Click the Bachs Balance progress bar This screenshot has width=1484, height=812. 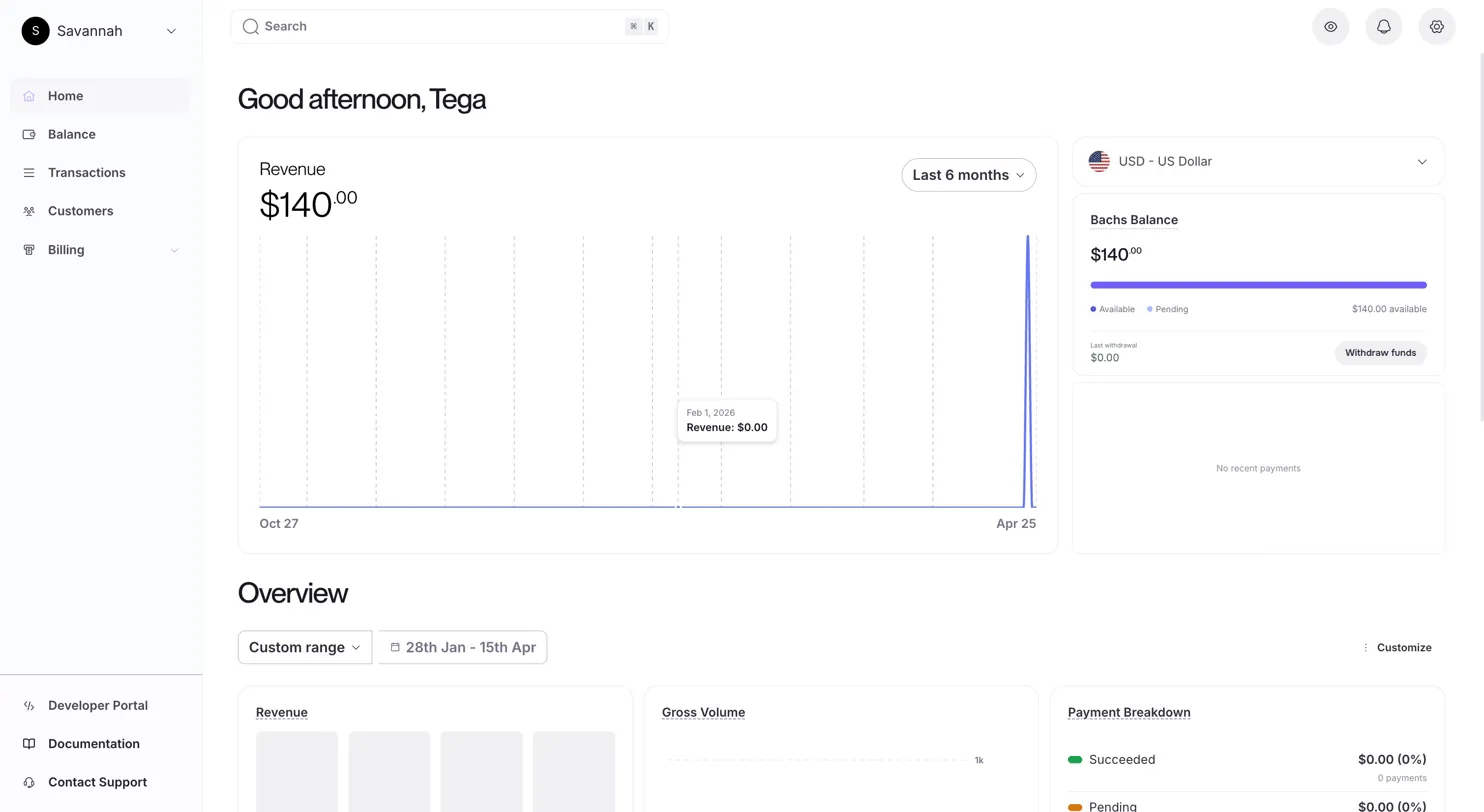pyautogui.click(x=1258, y=285)
